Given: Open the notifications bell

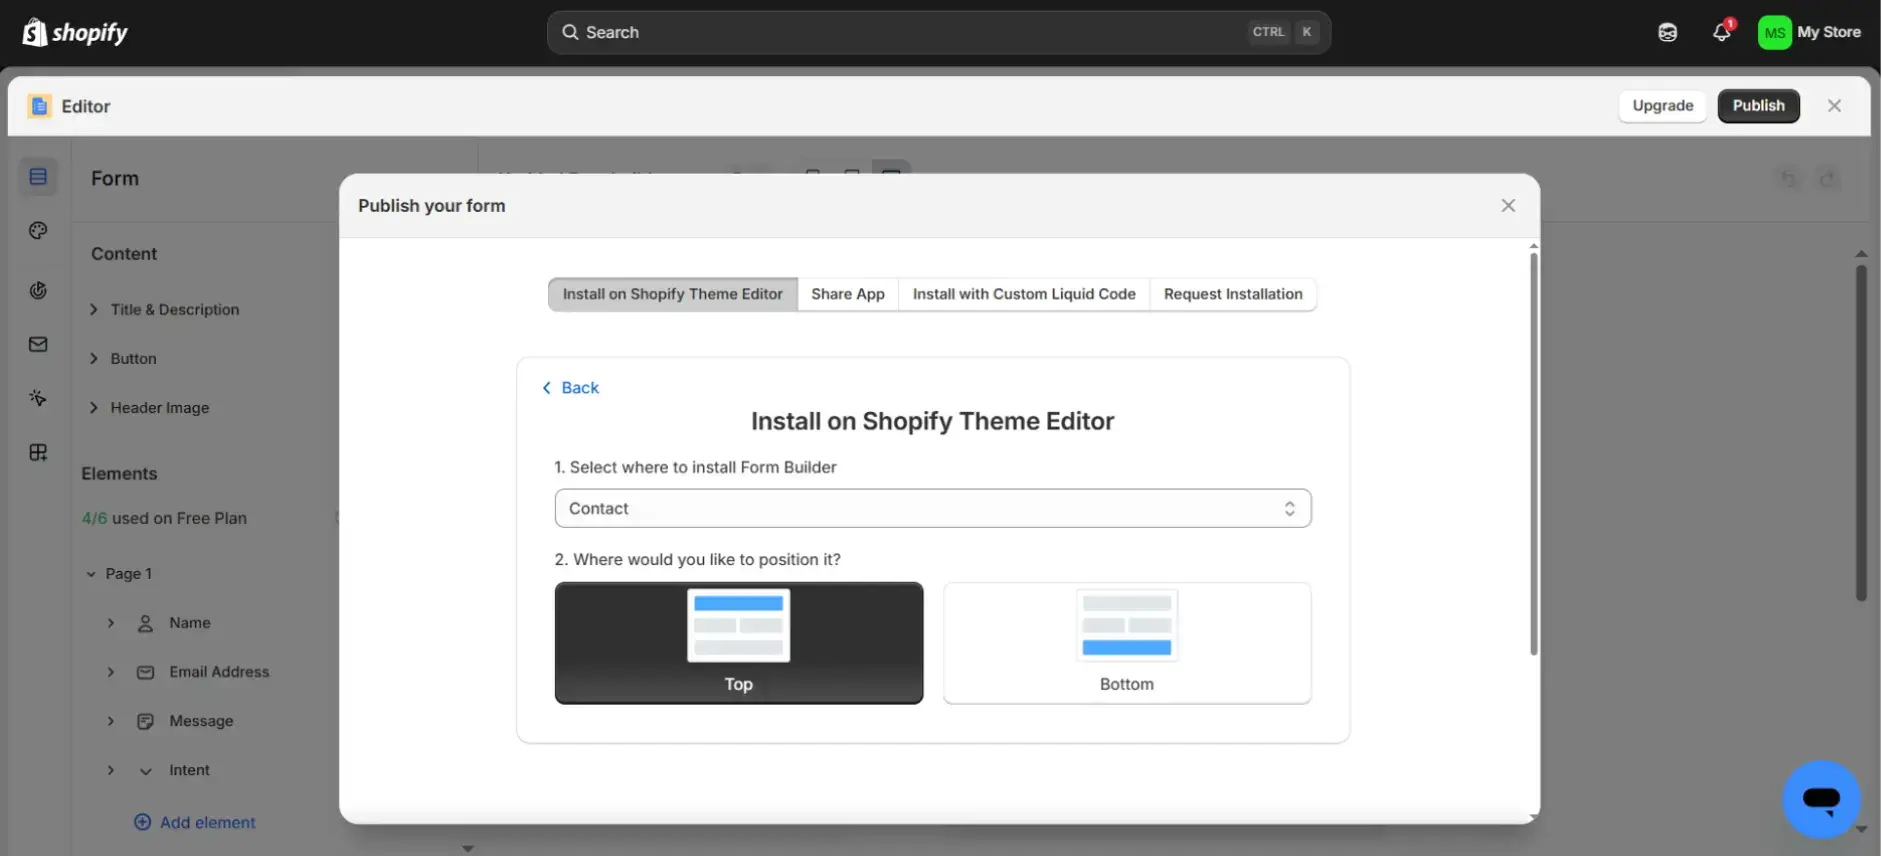Looking at the screenshot, I should [x=1721, y=32].
